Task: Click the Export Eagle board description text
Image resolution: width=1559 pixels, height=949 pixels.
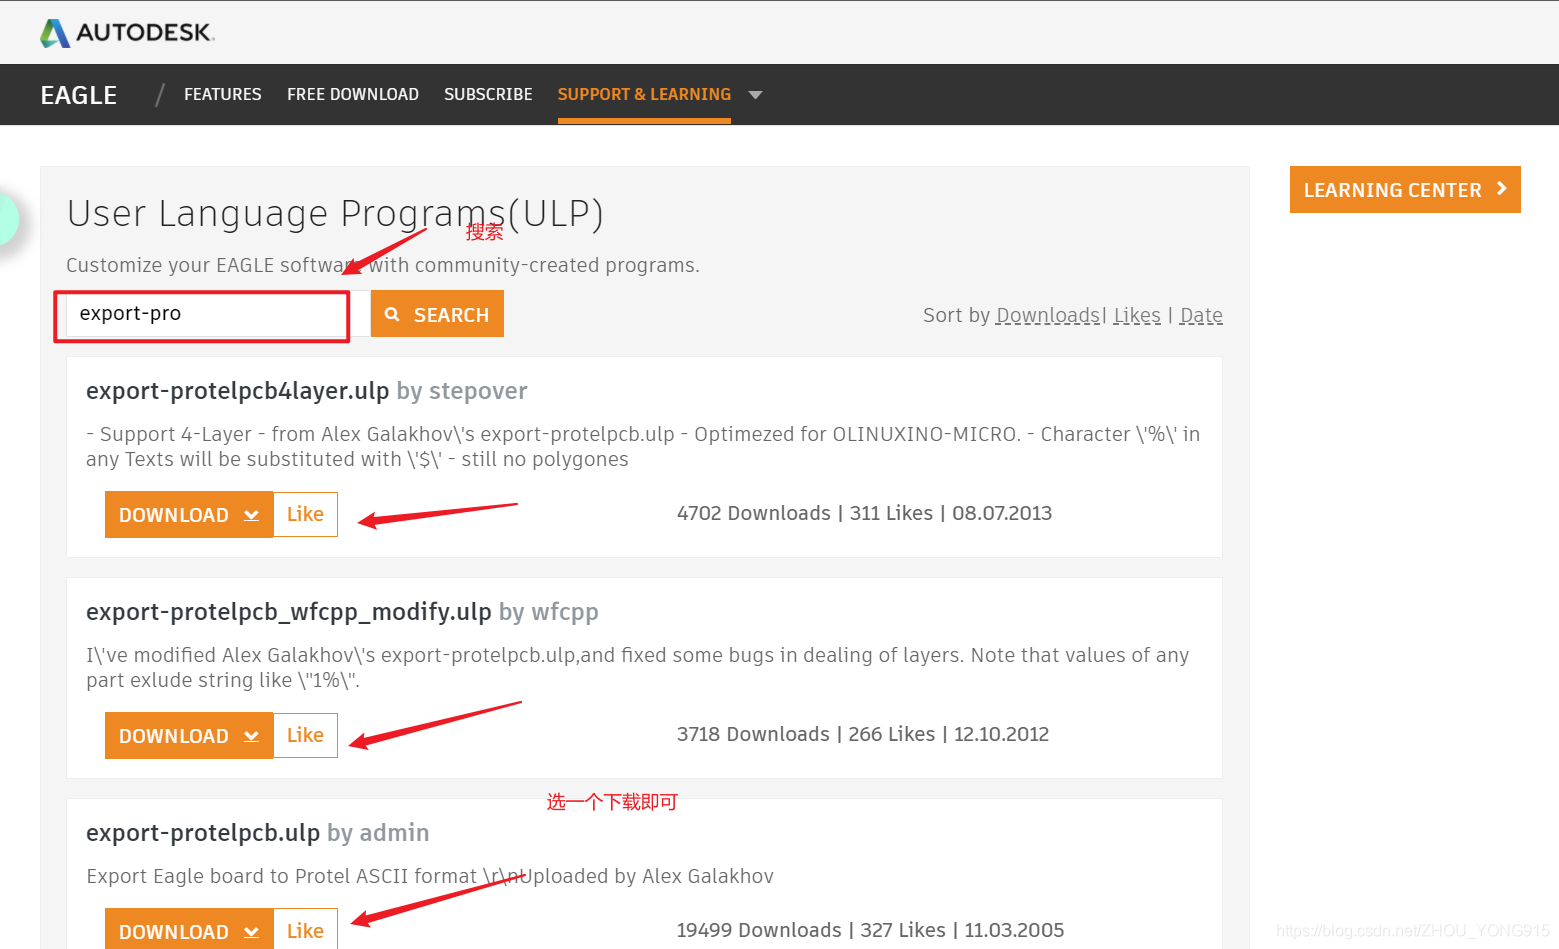Action: click(x=430, y=876)
